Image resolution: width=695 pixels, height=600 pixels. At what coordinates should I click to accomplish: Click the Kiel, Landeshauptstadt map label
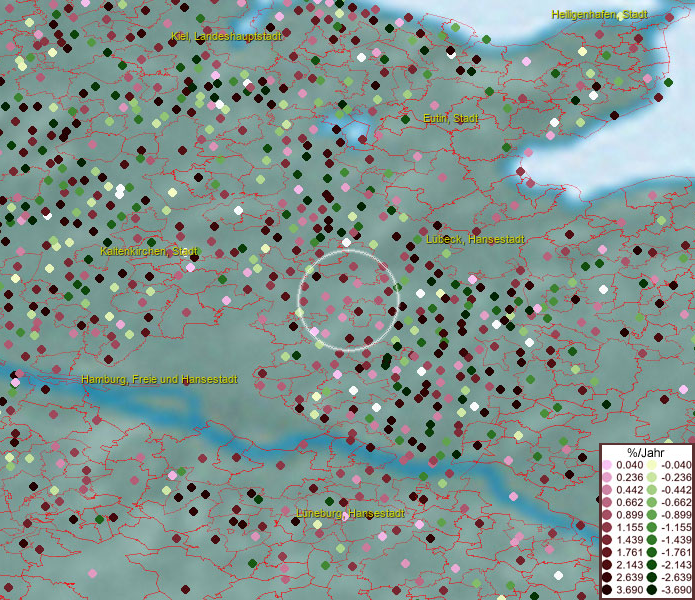(226, 36)
